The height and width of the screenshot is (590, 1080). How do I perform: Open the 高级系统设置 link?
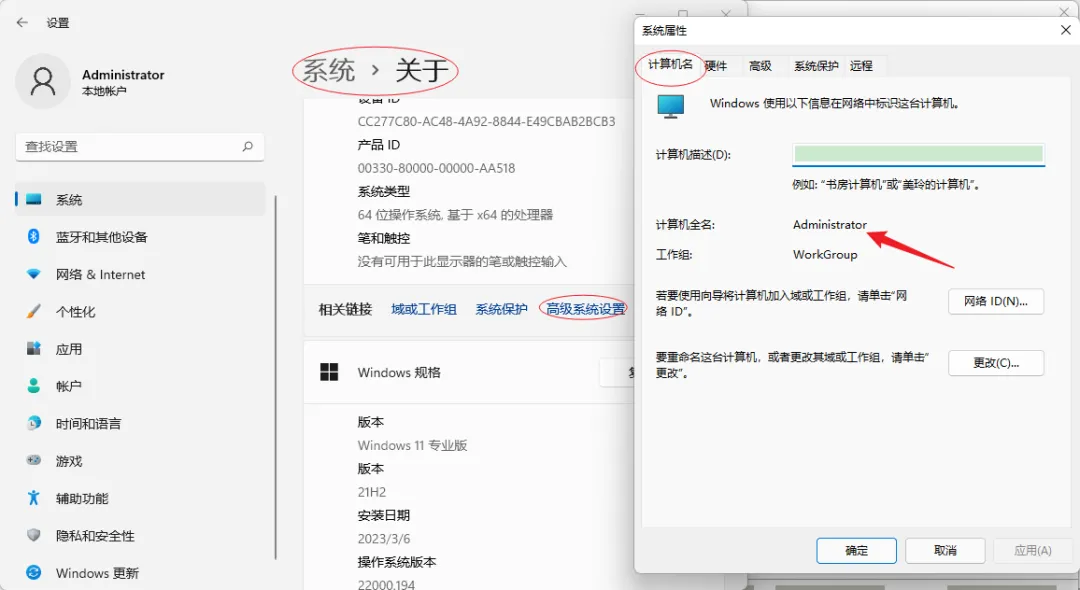pos(585,309)
